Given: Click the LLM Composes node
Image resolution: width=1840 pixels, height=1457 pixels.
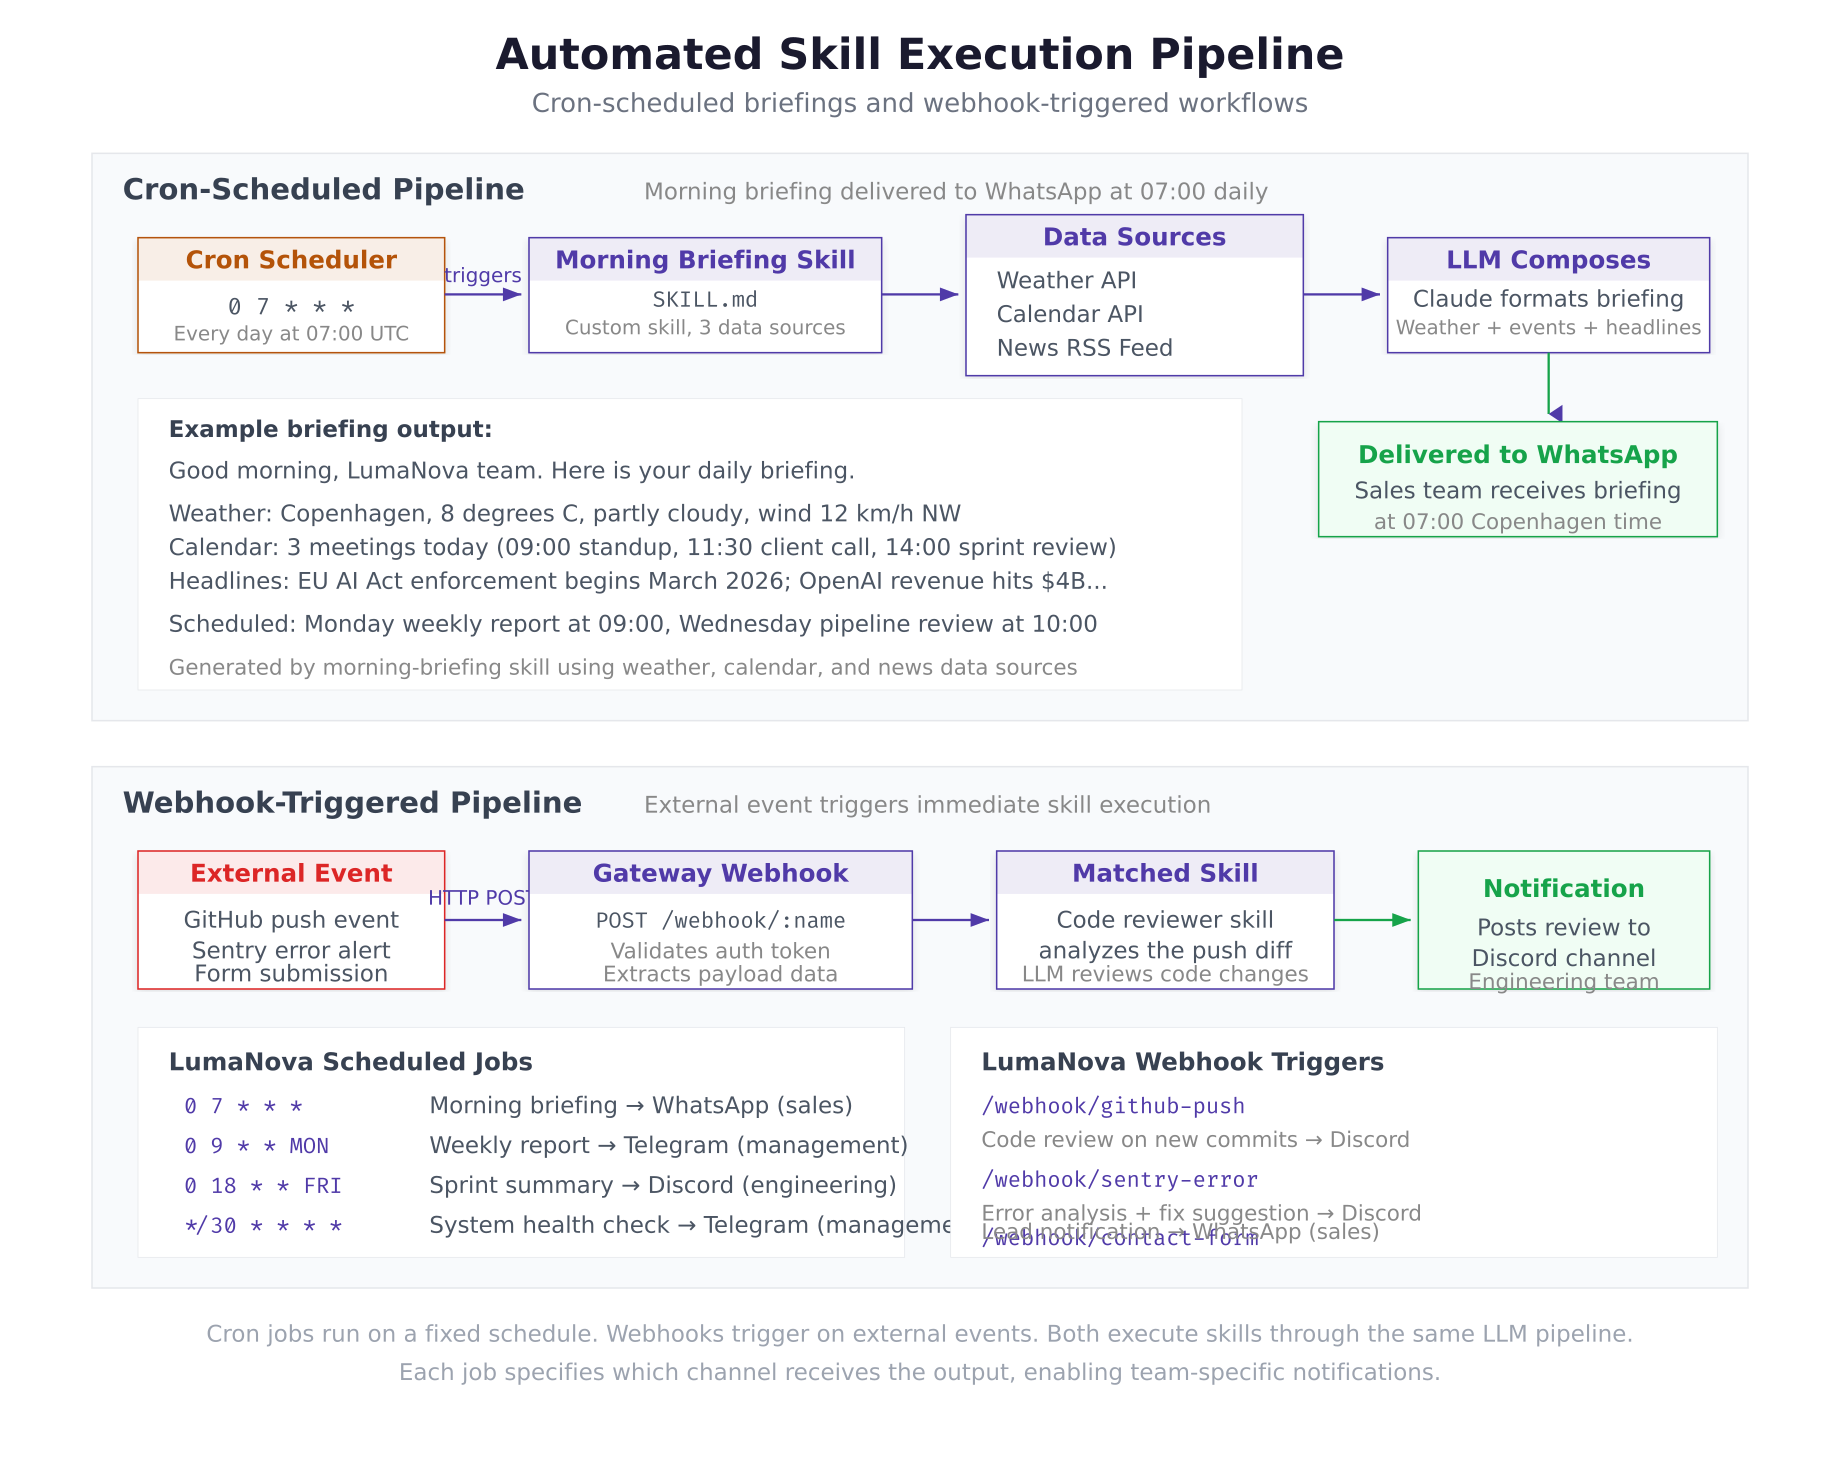Looking at the screenshot, I should pyautogui.click(x=1548, y=293).
